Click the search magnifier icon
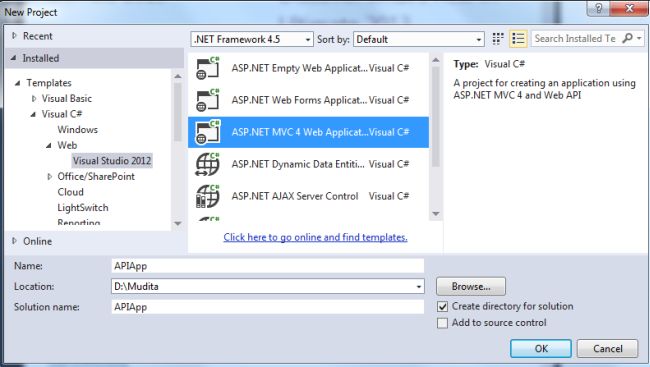 pos(628,39)
